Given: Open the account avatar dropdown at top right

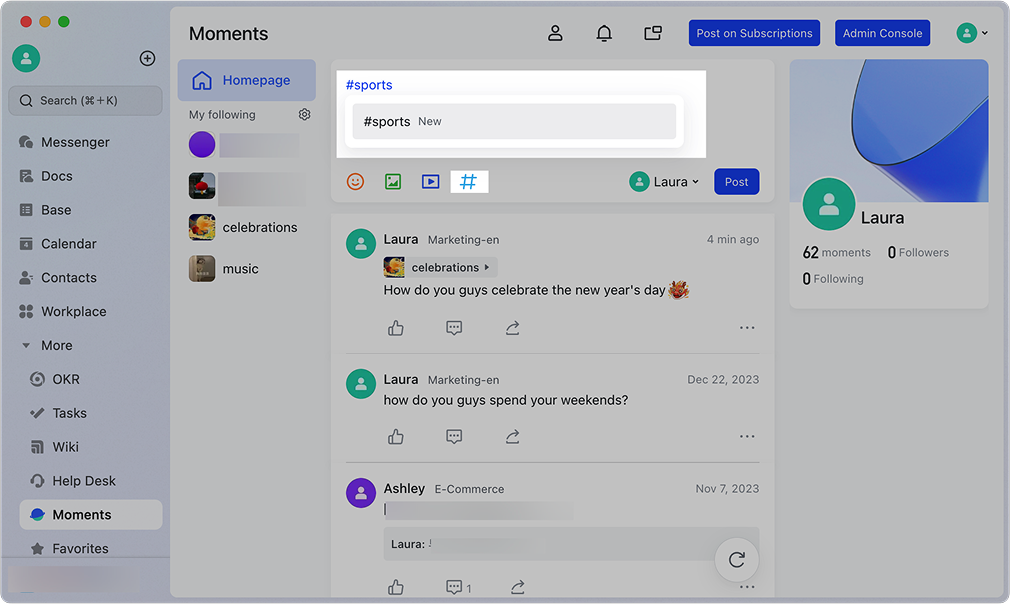Looking at the screenshot, I should point(972,33).
